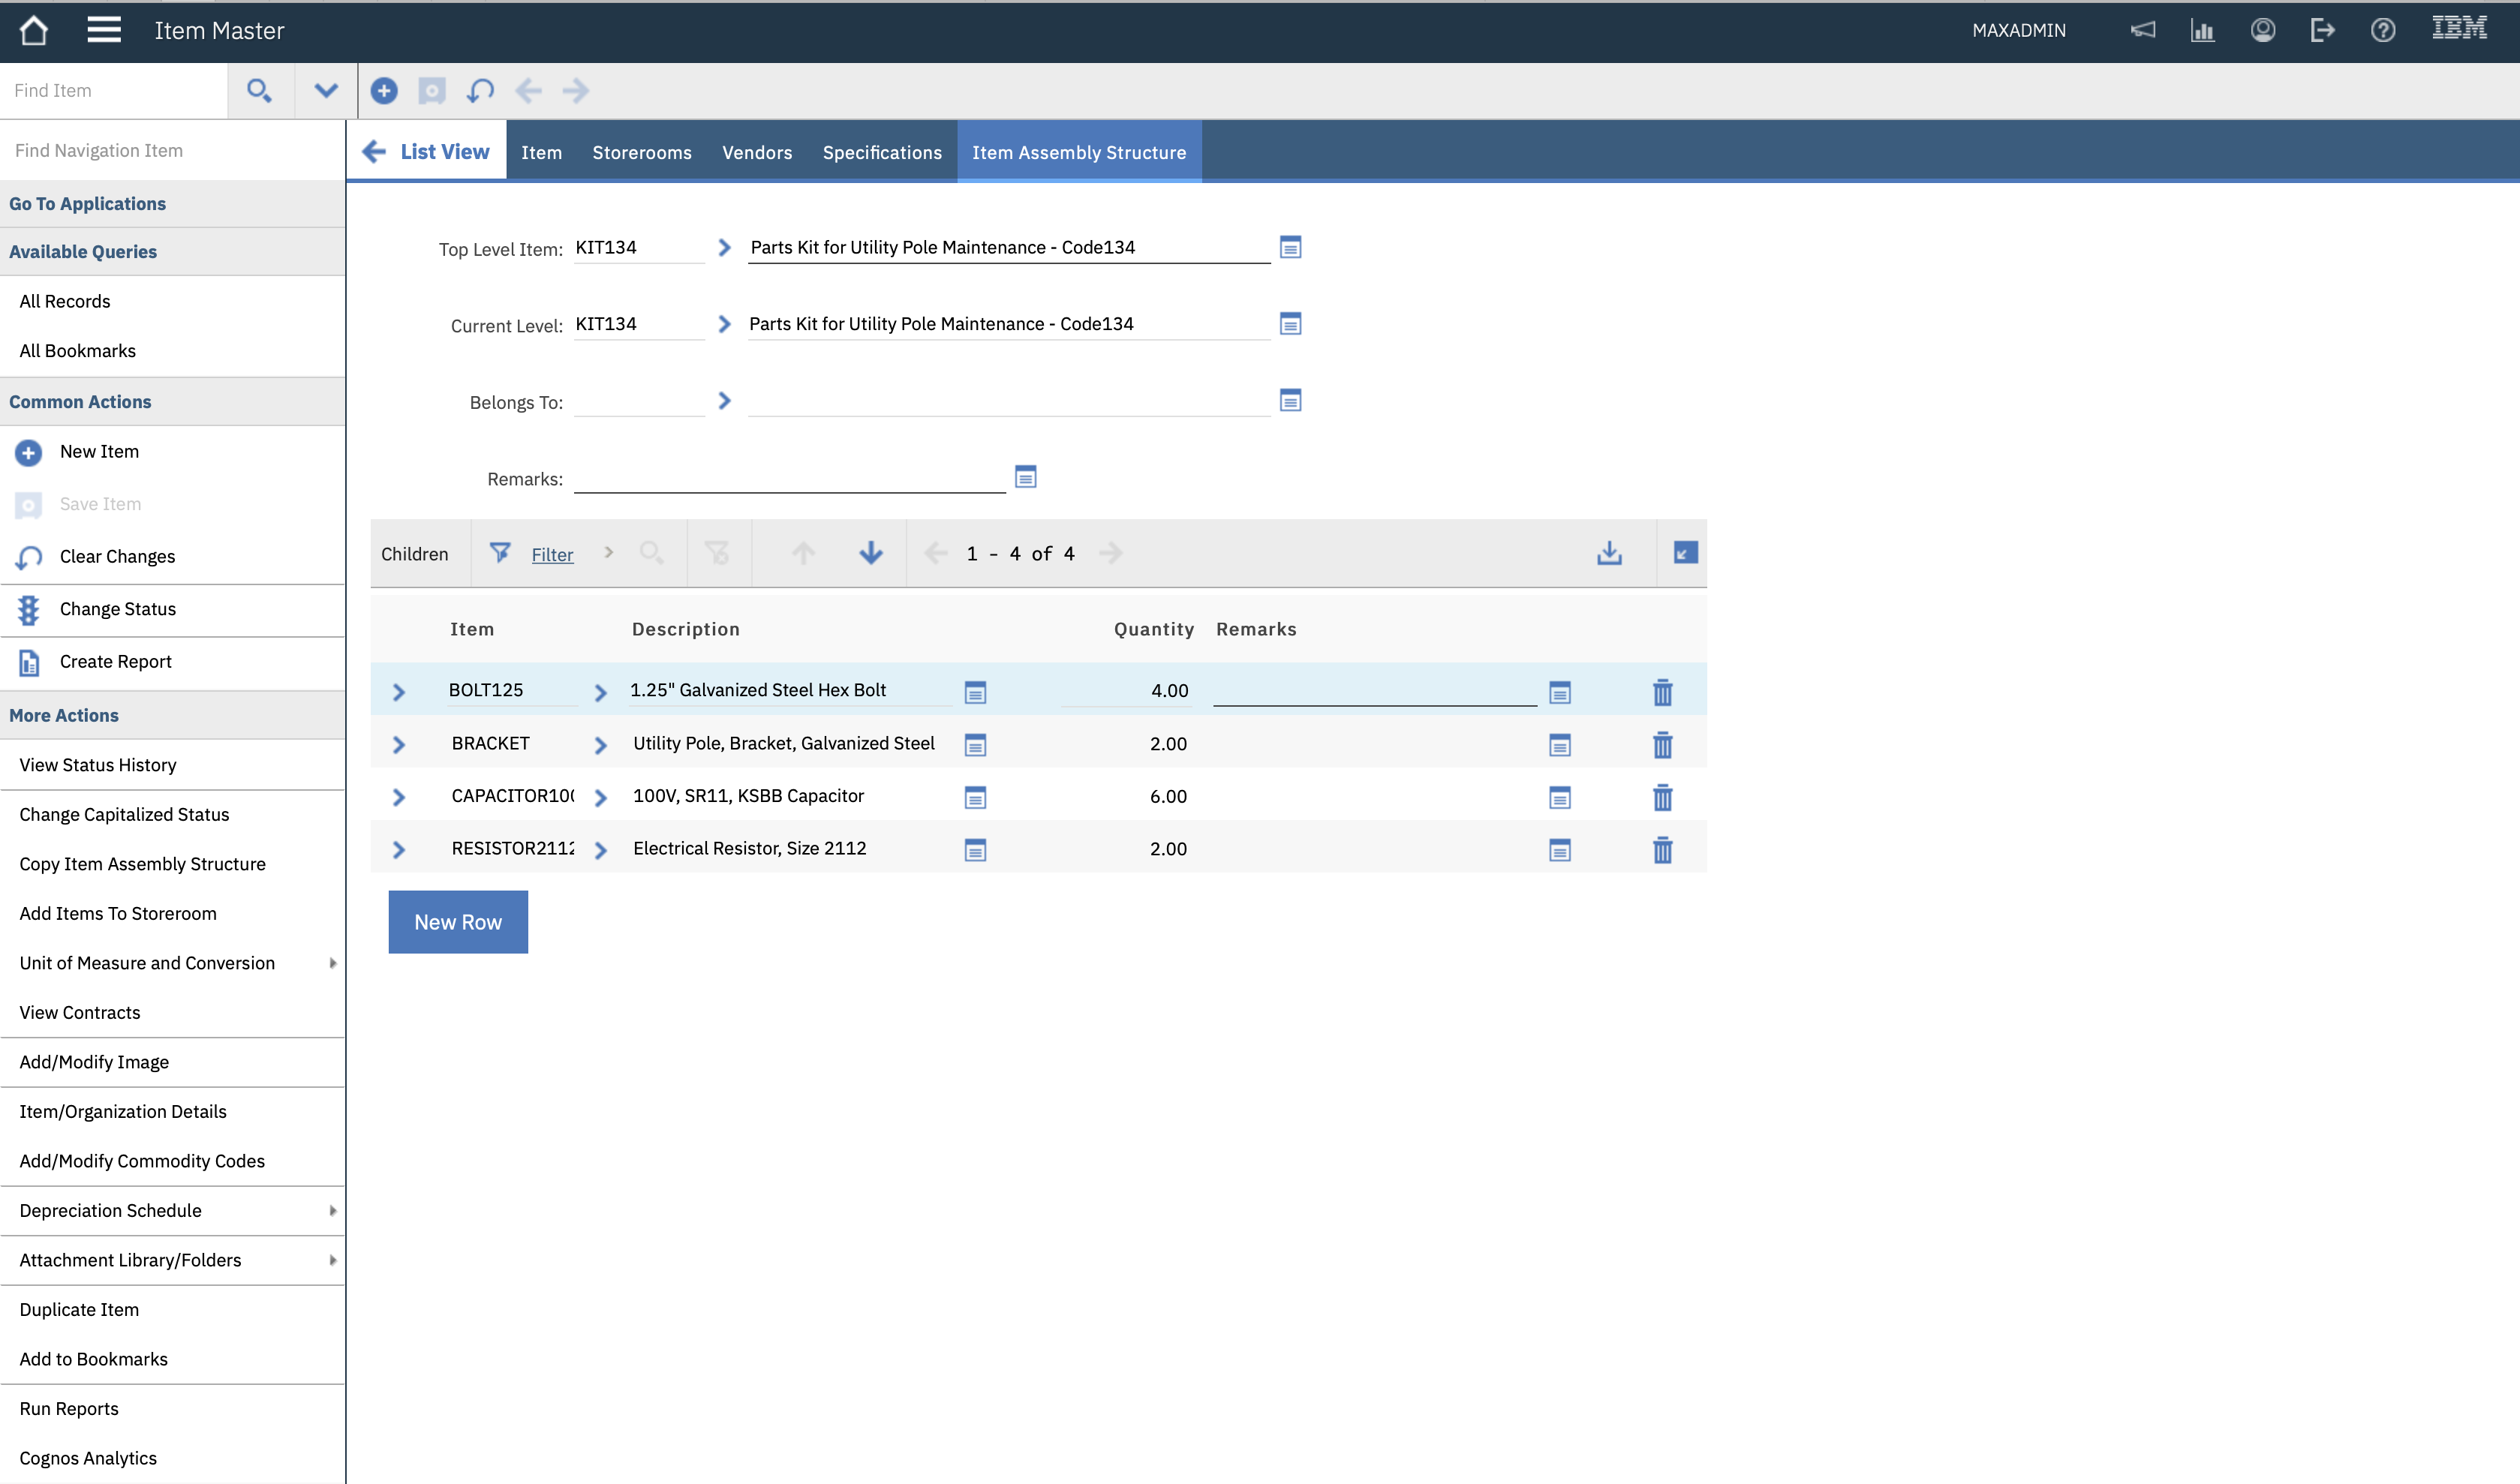Expand details of the RESISTOR2112 row
Screen dimensions: 2520x1484
point(399,850)
